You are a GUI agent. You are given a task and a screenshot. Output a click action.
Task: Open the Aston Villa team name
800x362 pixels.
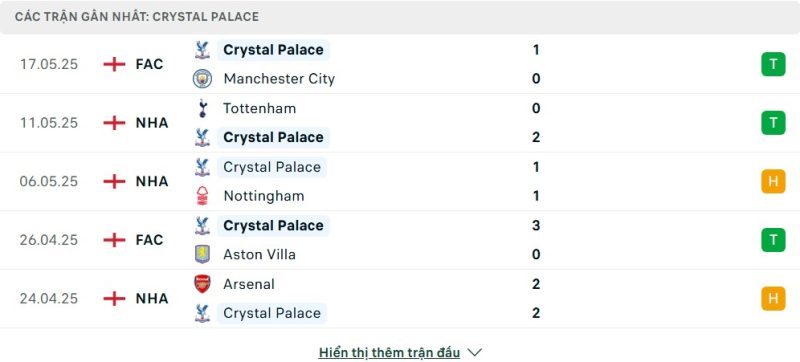point(259,254)
